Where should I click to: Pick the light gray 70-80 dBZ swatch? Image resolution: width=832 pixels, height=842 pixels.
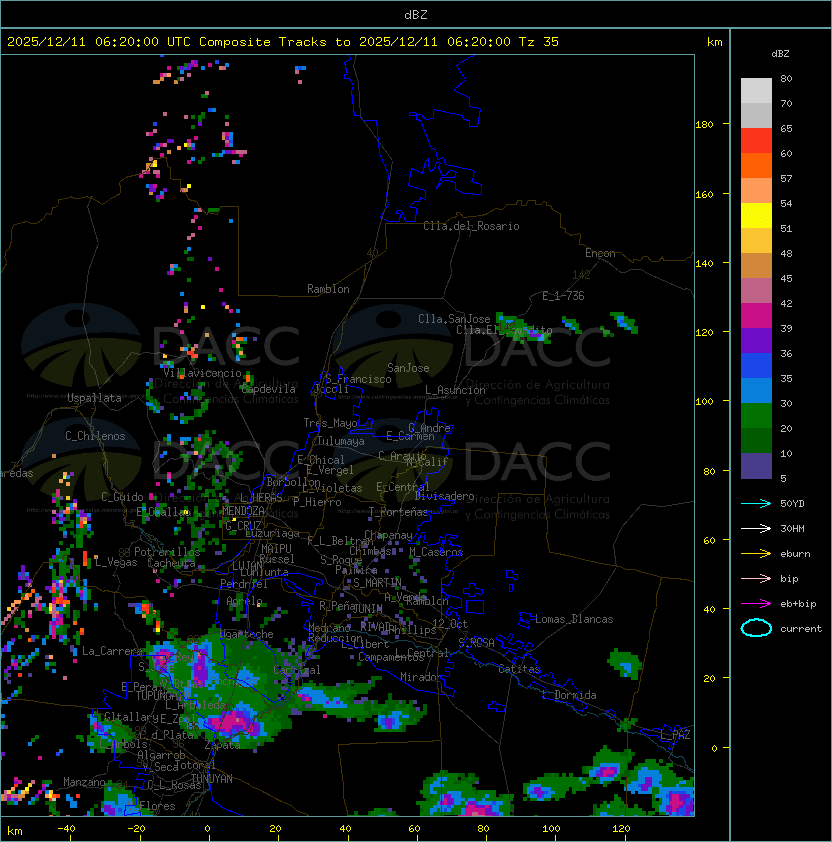756,91
